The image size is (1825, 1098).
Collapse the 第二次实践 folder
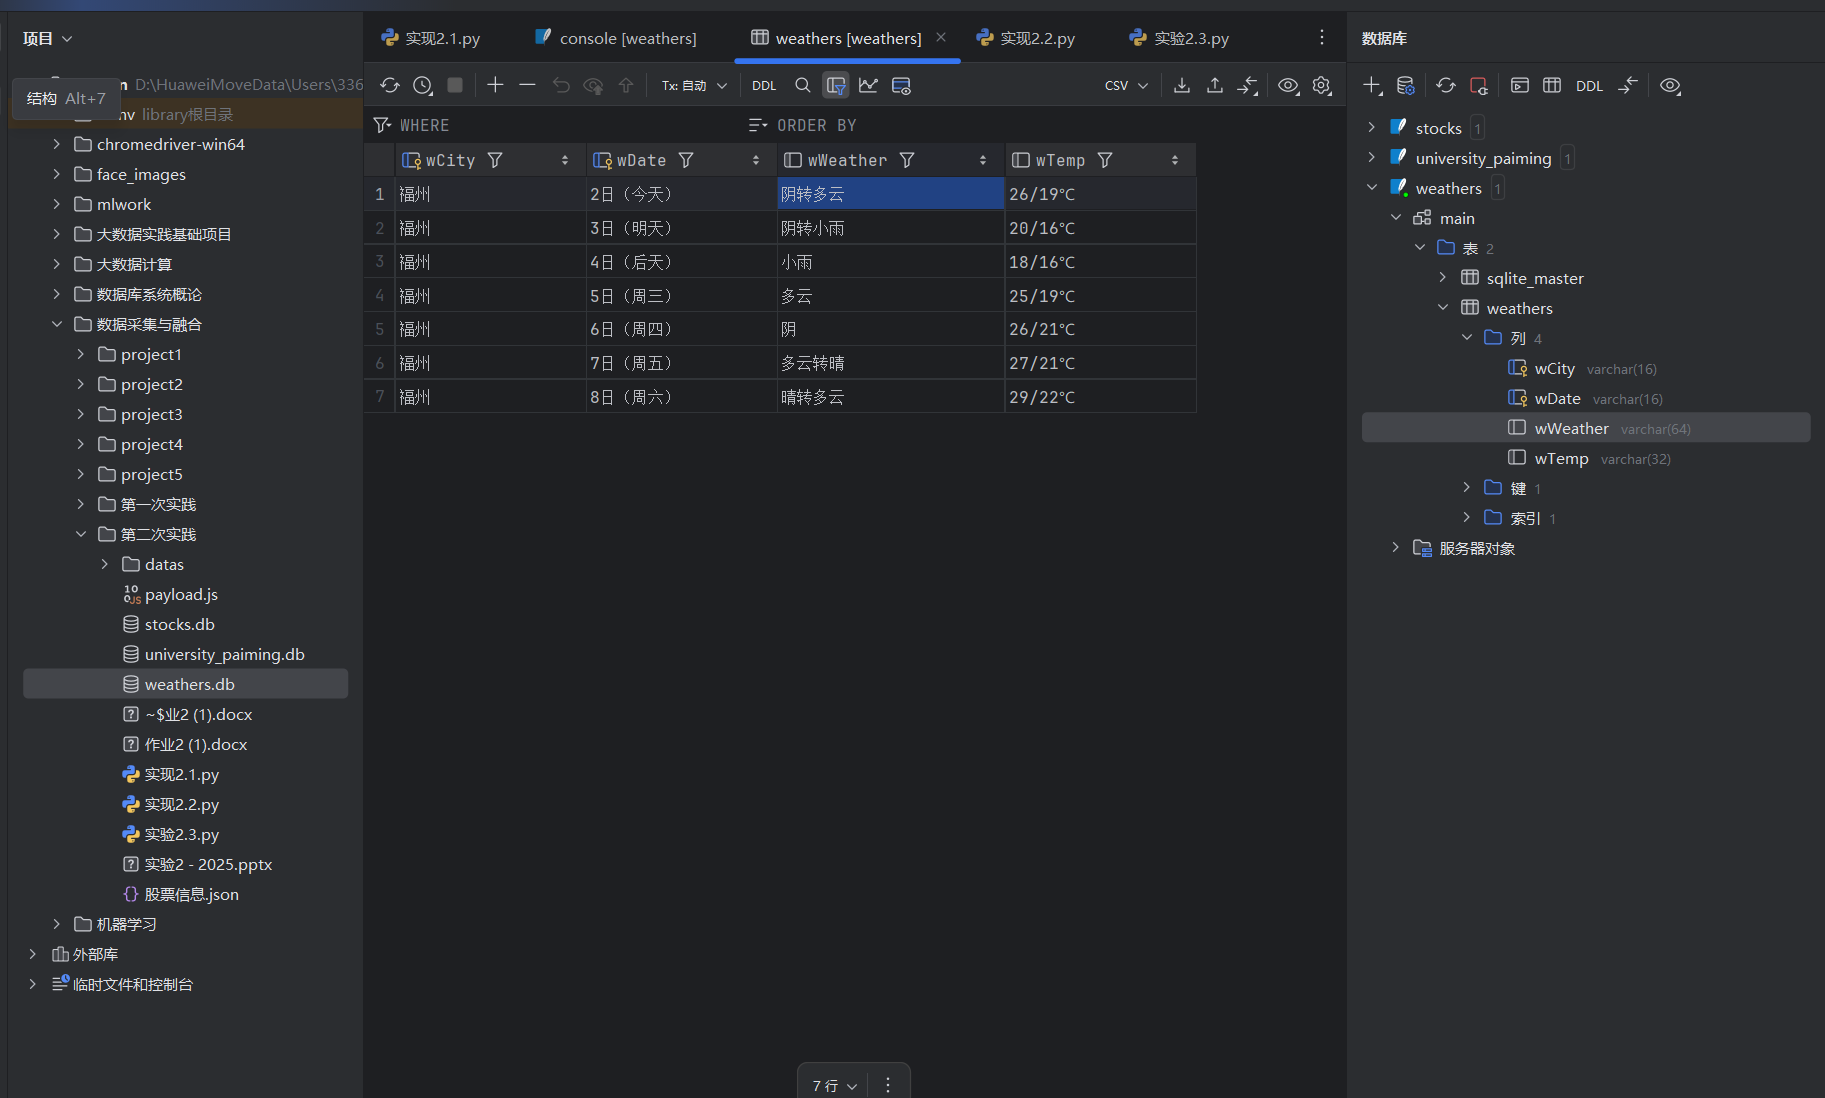pyautogui.click(x=81, y=534)
